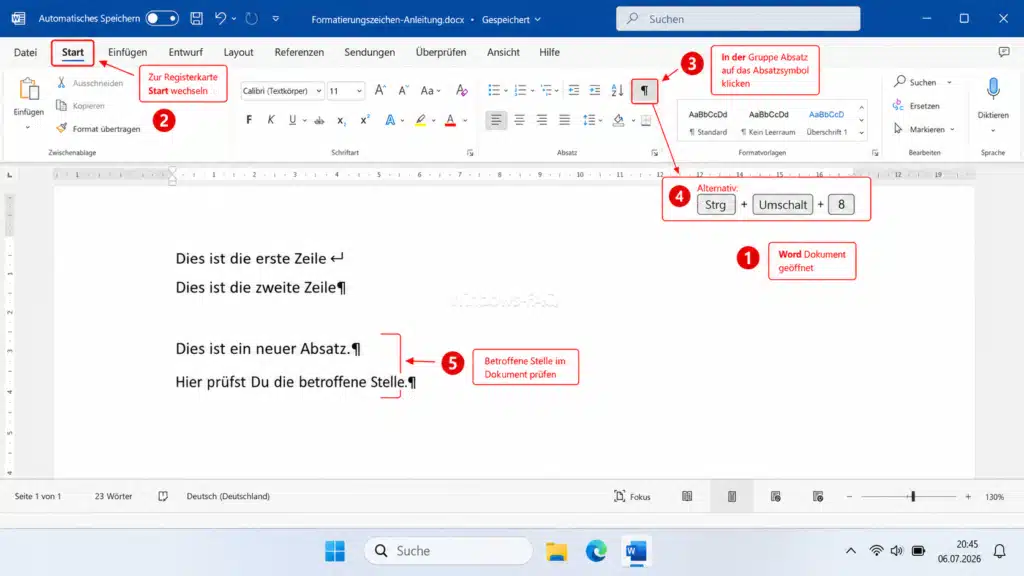Toggle Automatisches Speichern switch

(162, 18)
